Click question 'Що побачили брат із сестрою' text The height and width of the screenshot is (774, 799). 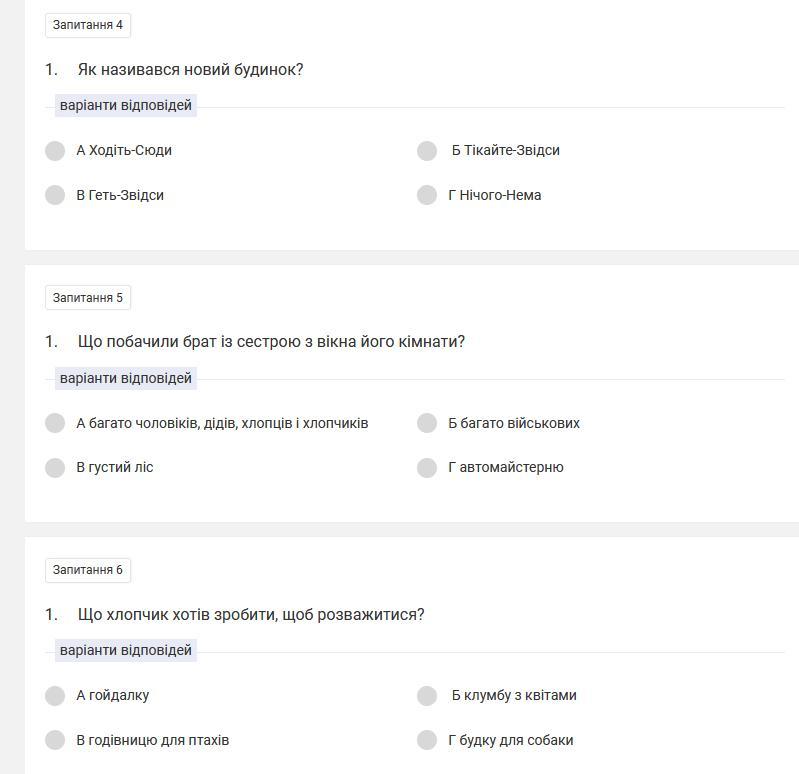(271, 342)
